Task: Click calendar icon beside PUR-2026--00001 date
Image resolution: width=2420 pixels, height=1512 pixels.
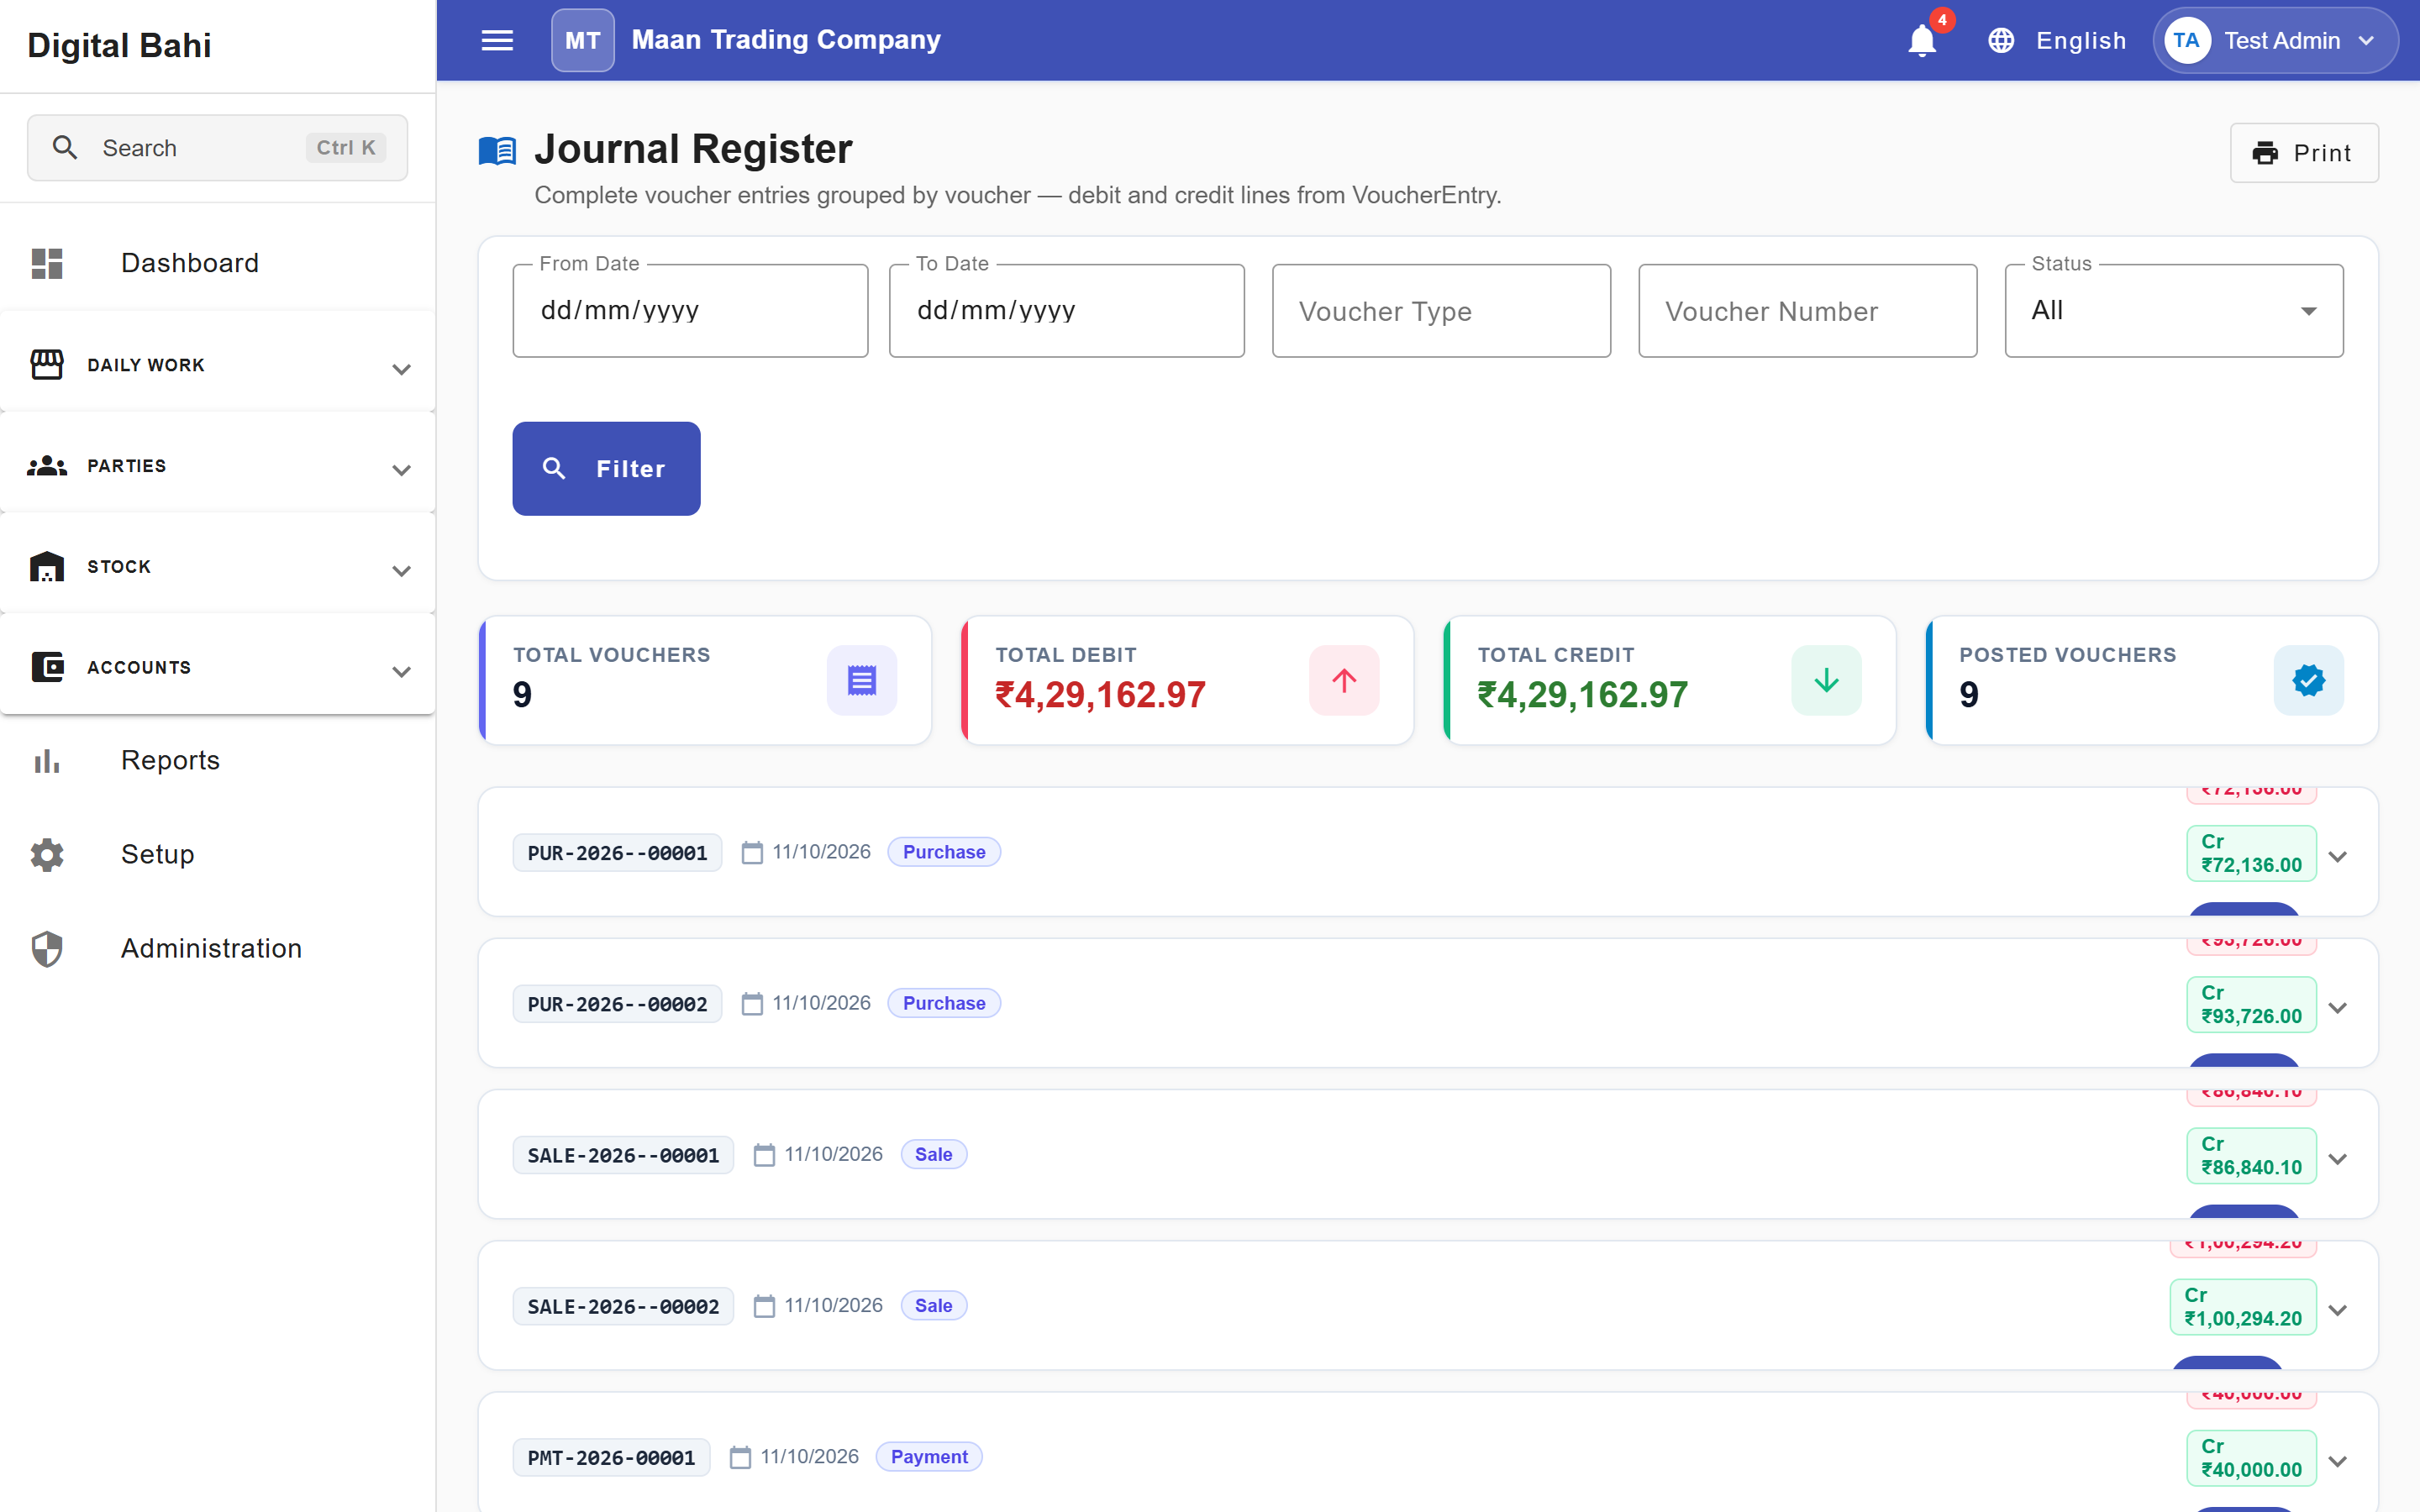Action: [x=752, y=853]
